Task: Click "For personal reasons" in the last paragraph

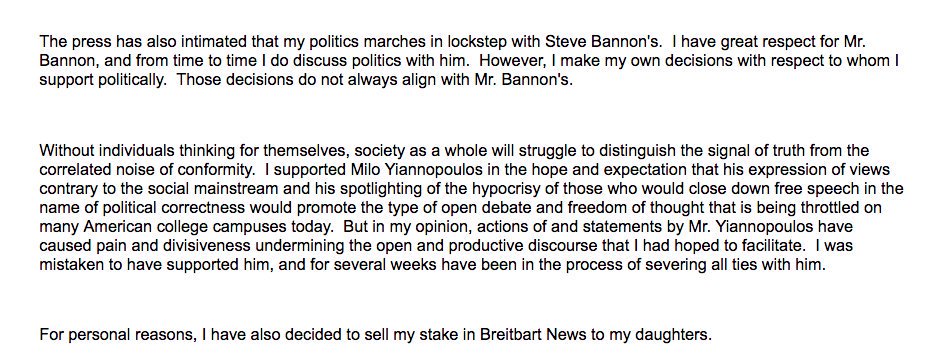Action: (116, 334)
